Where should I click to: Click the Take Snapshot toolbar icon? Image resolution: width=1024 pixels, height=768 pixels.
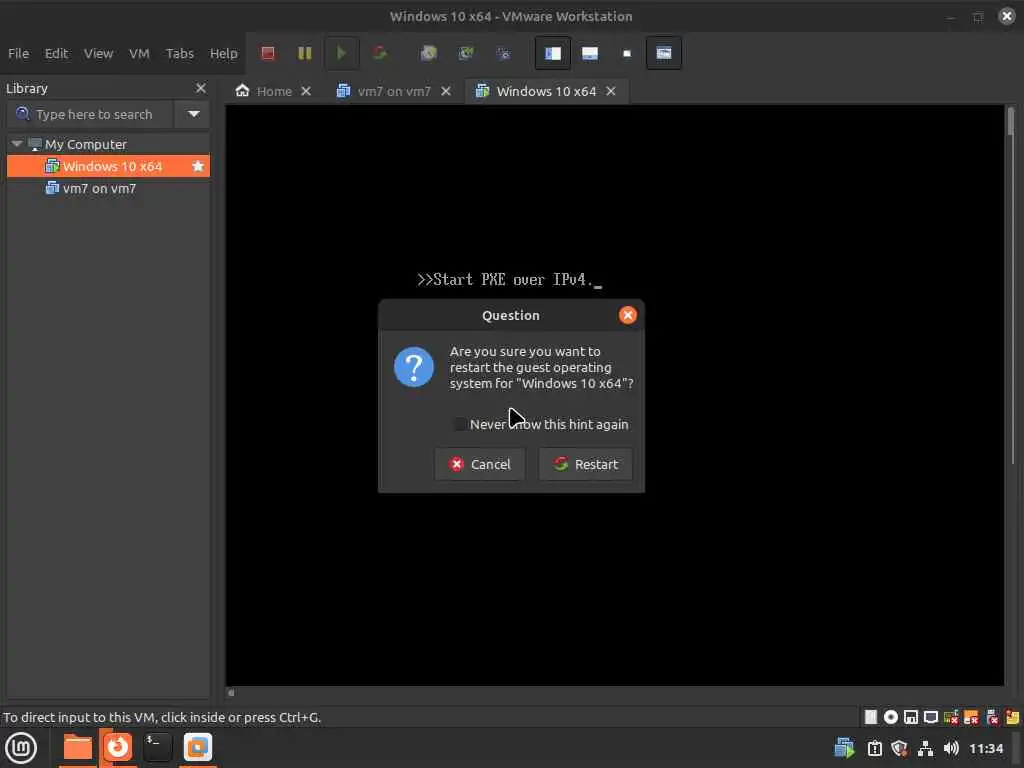[428, 53]
